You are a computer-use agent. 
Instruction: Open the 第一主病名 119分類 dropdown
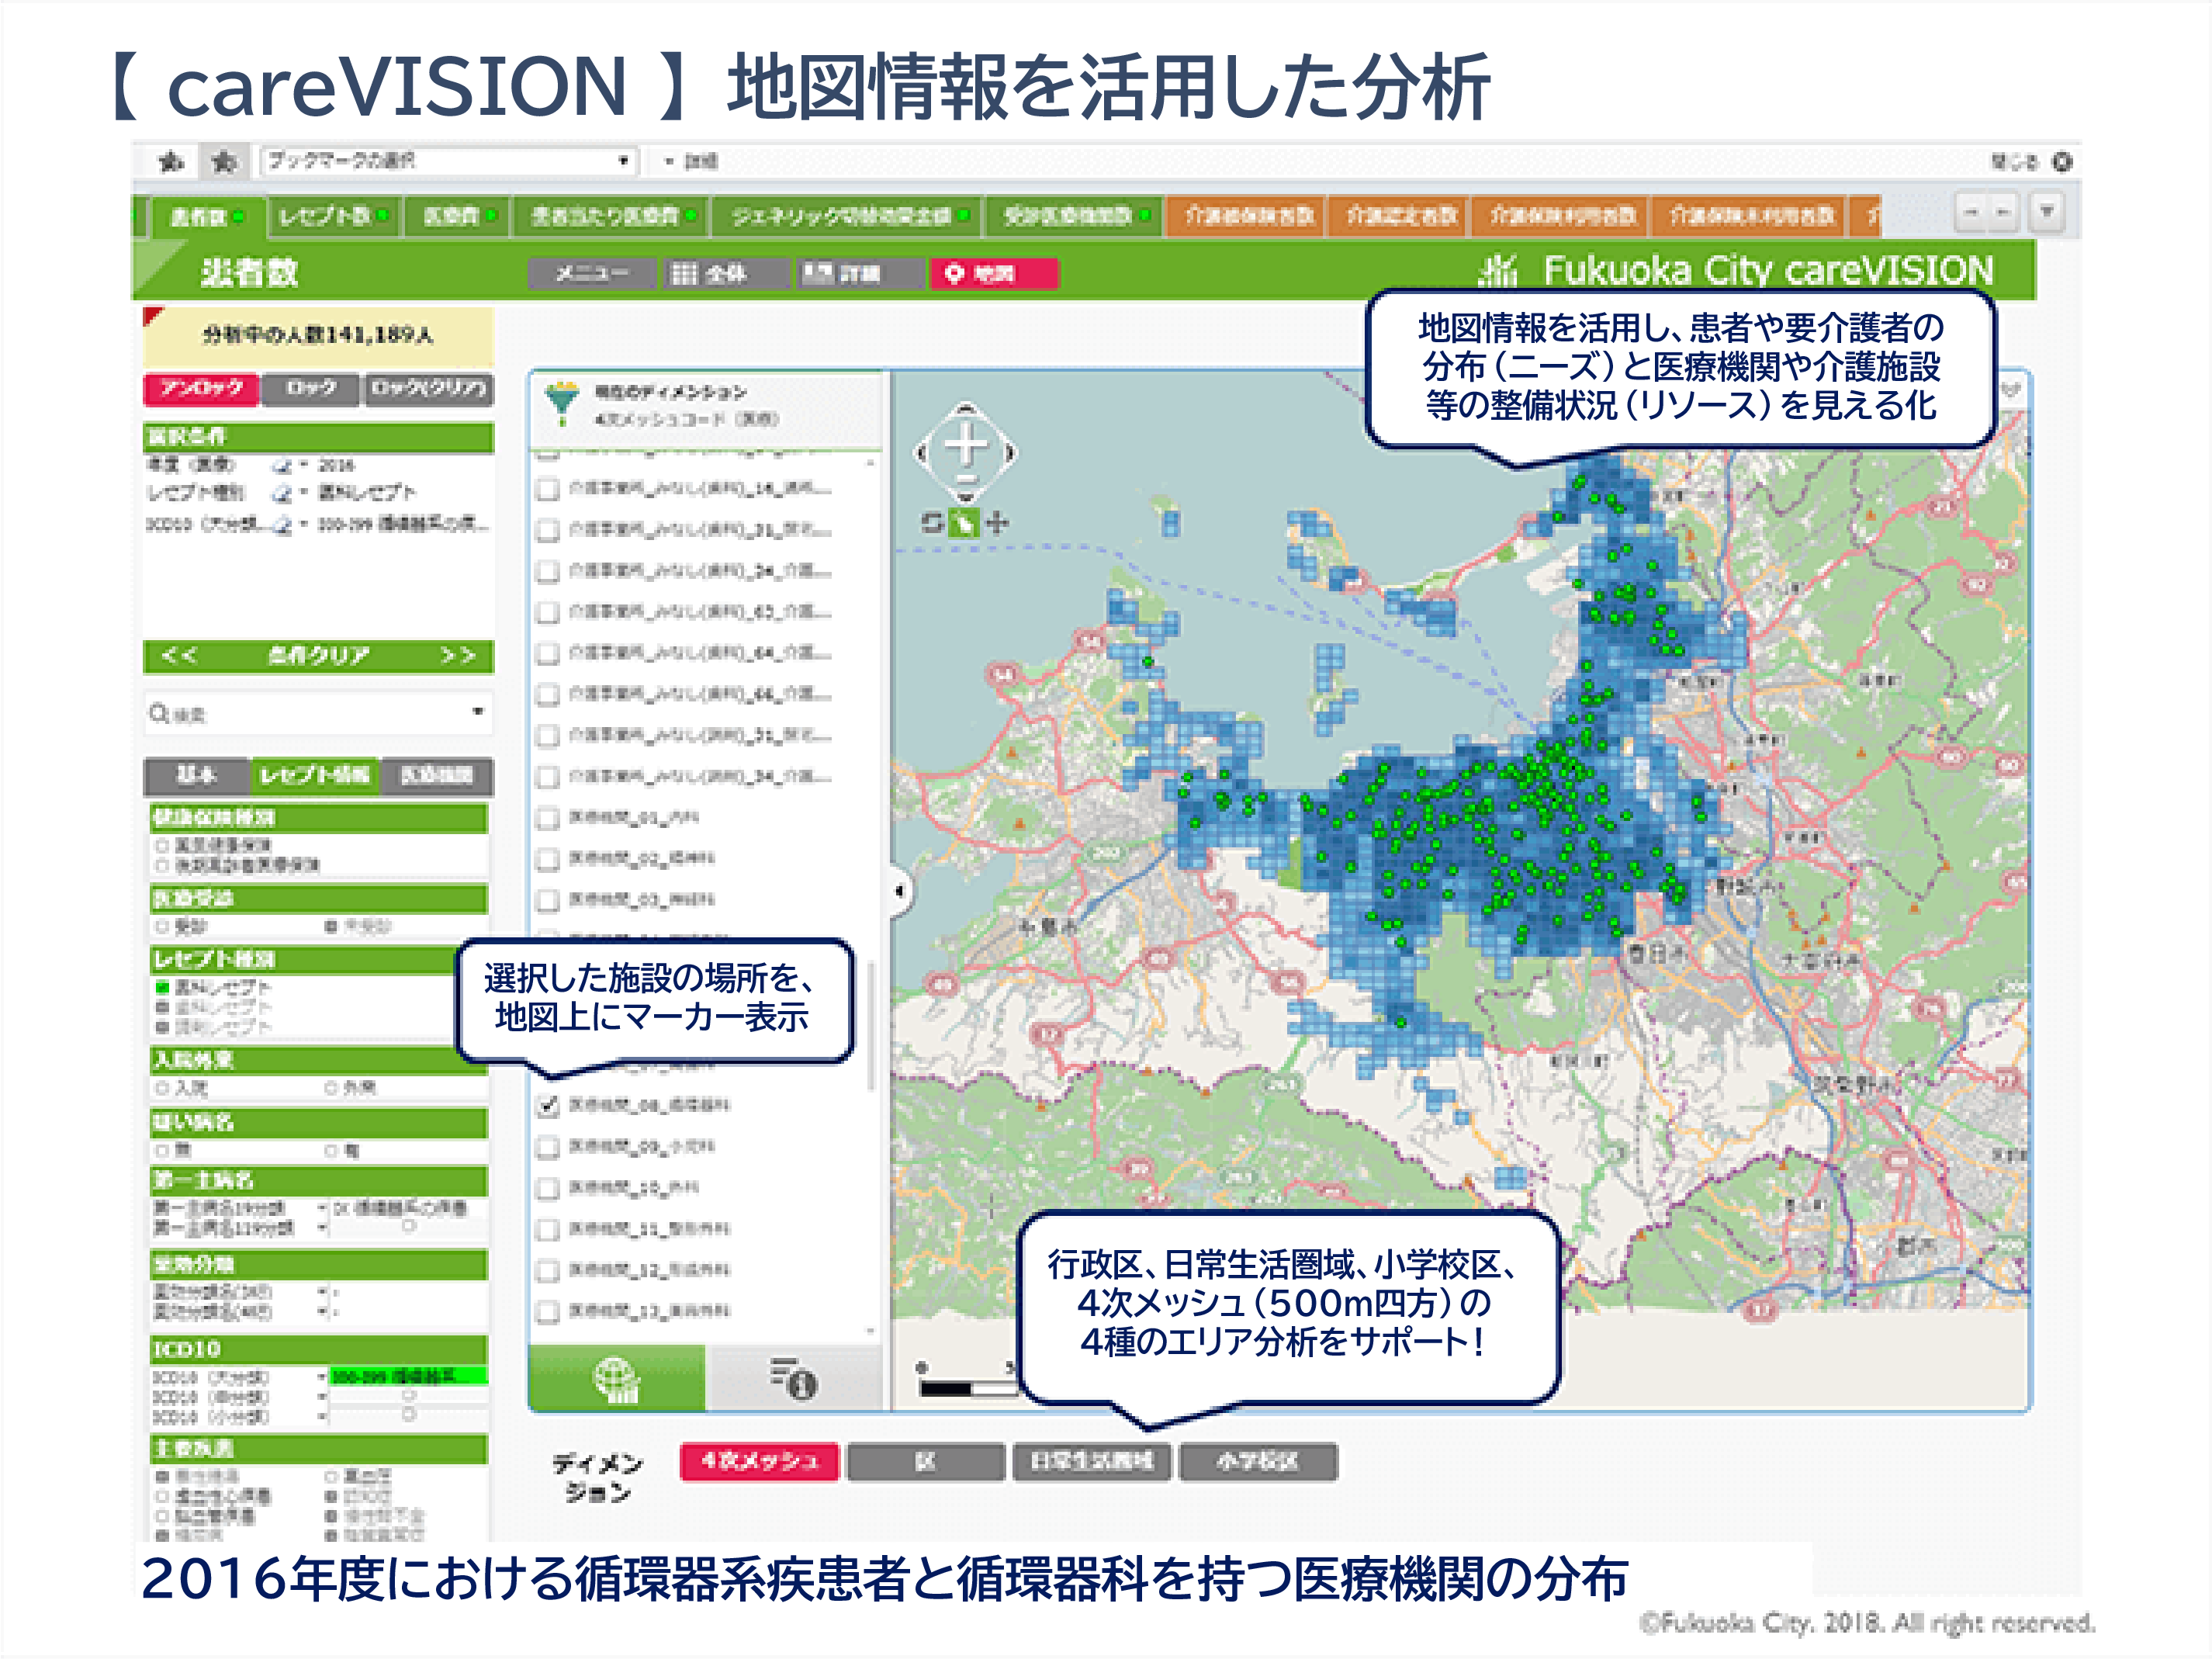tap(323, 1227)
